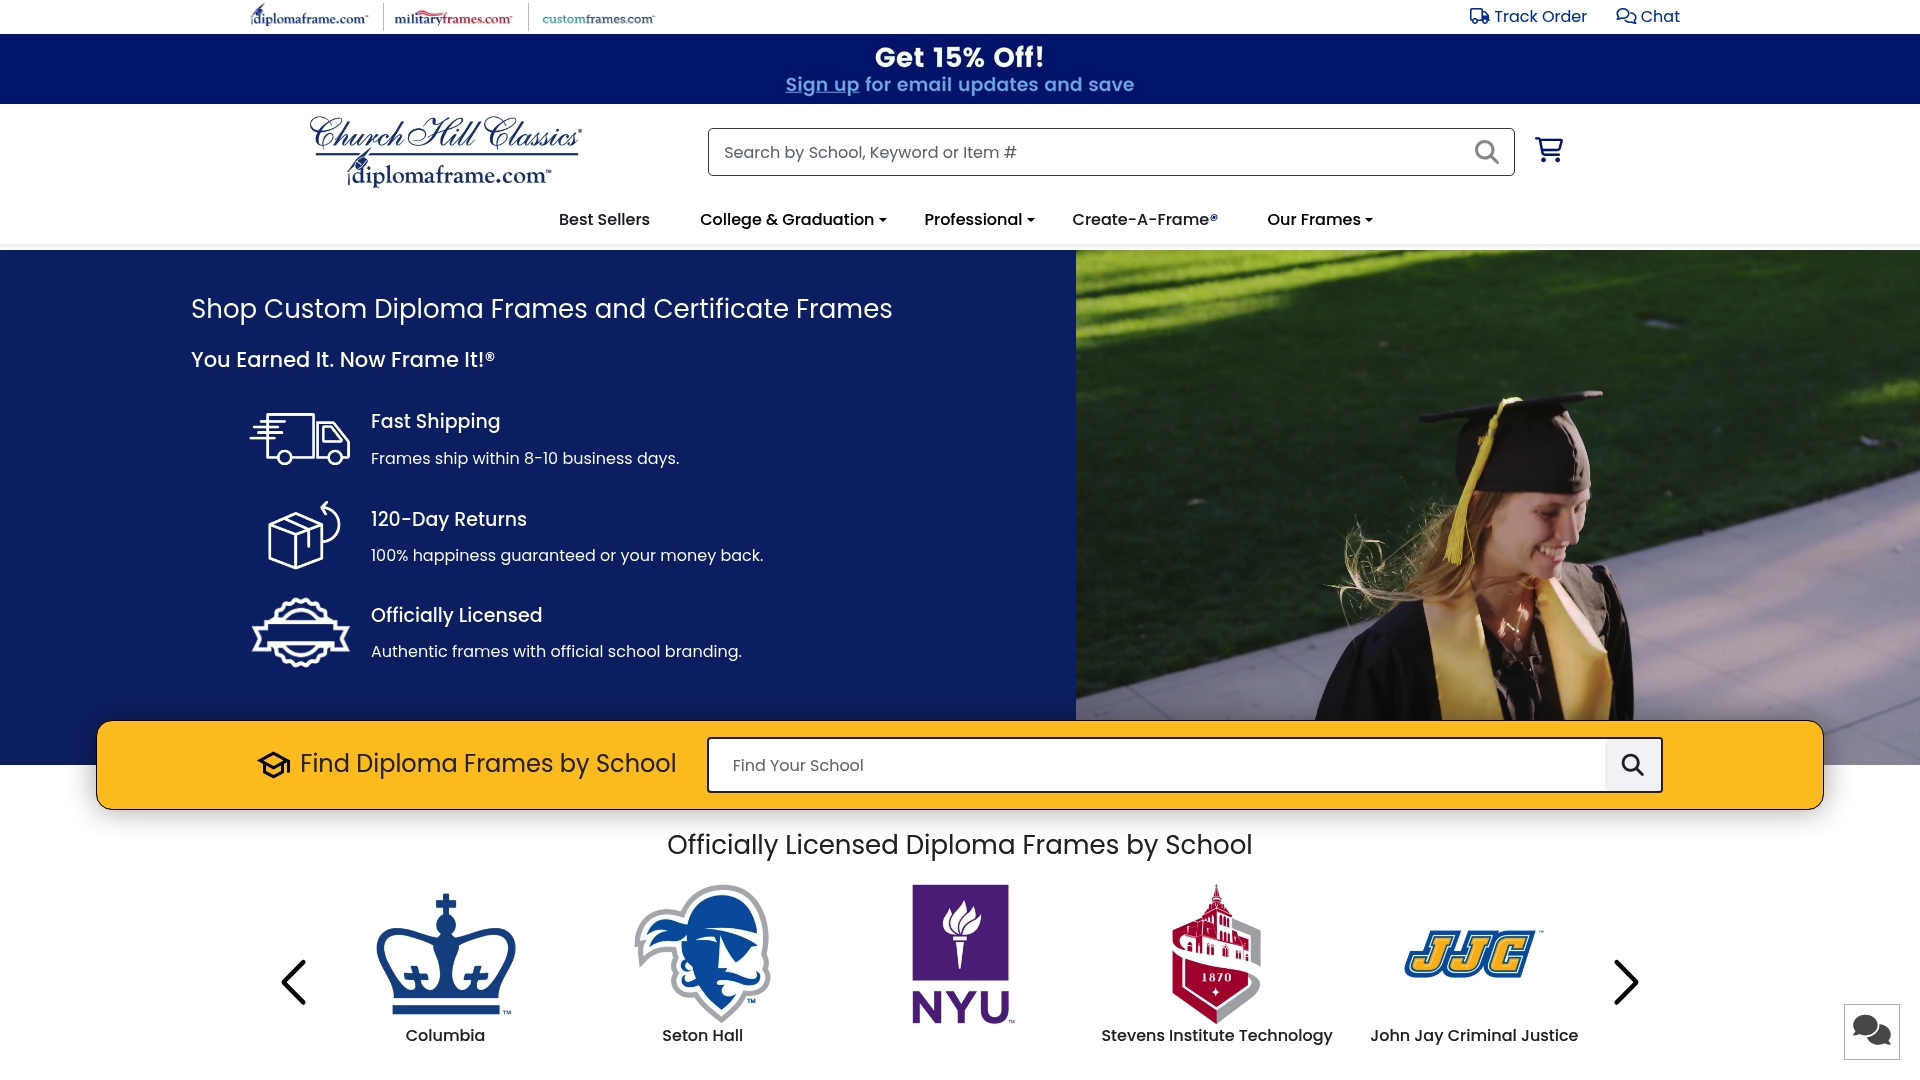The image size is (1920, 1080).
Task: Advance the school carousel with right arrow
Action: [1626, 982]
